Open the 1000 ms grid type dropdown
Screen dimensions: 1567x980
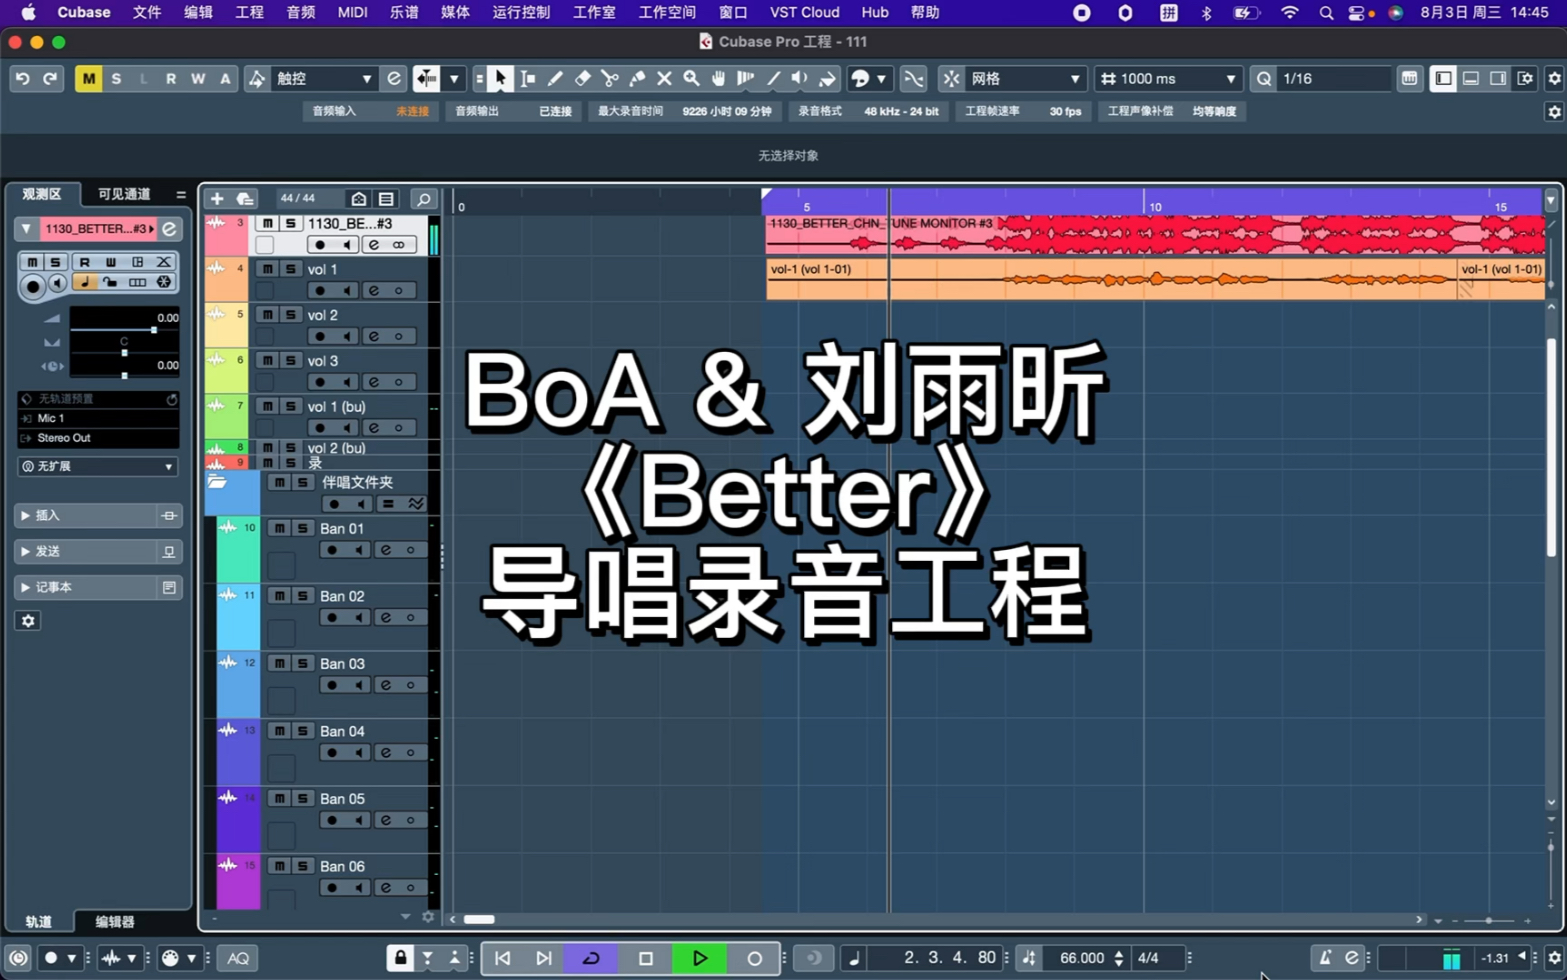(1168, 79)
